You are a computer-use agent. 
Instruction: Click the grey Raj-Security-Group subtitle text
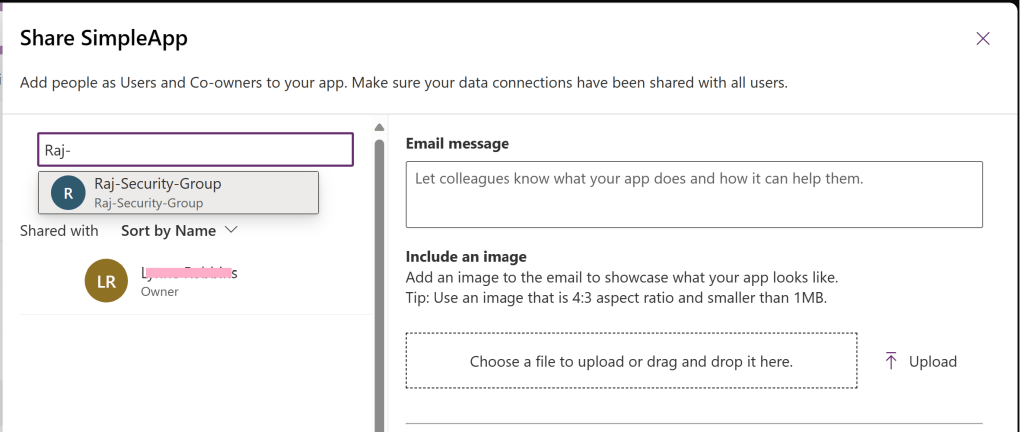149,203
